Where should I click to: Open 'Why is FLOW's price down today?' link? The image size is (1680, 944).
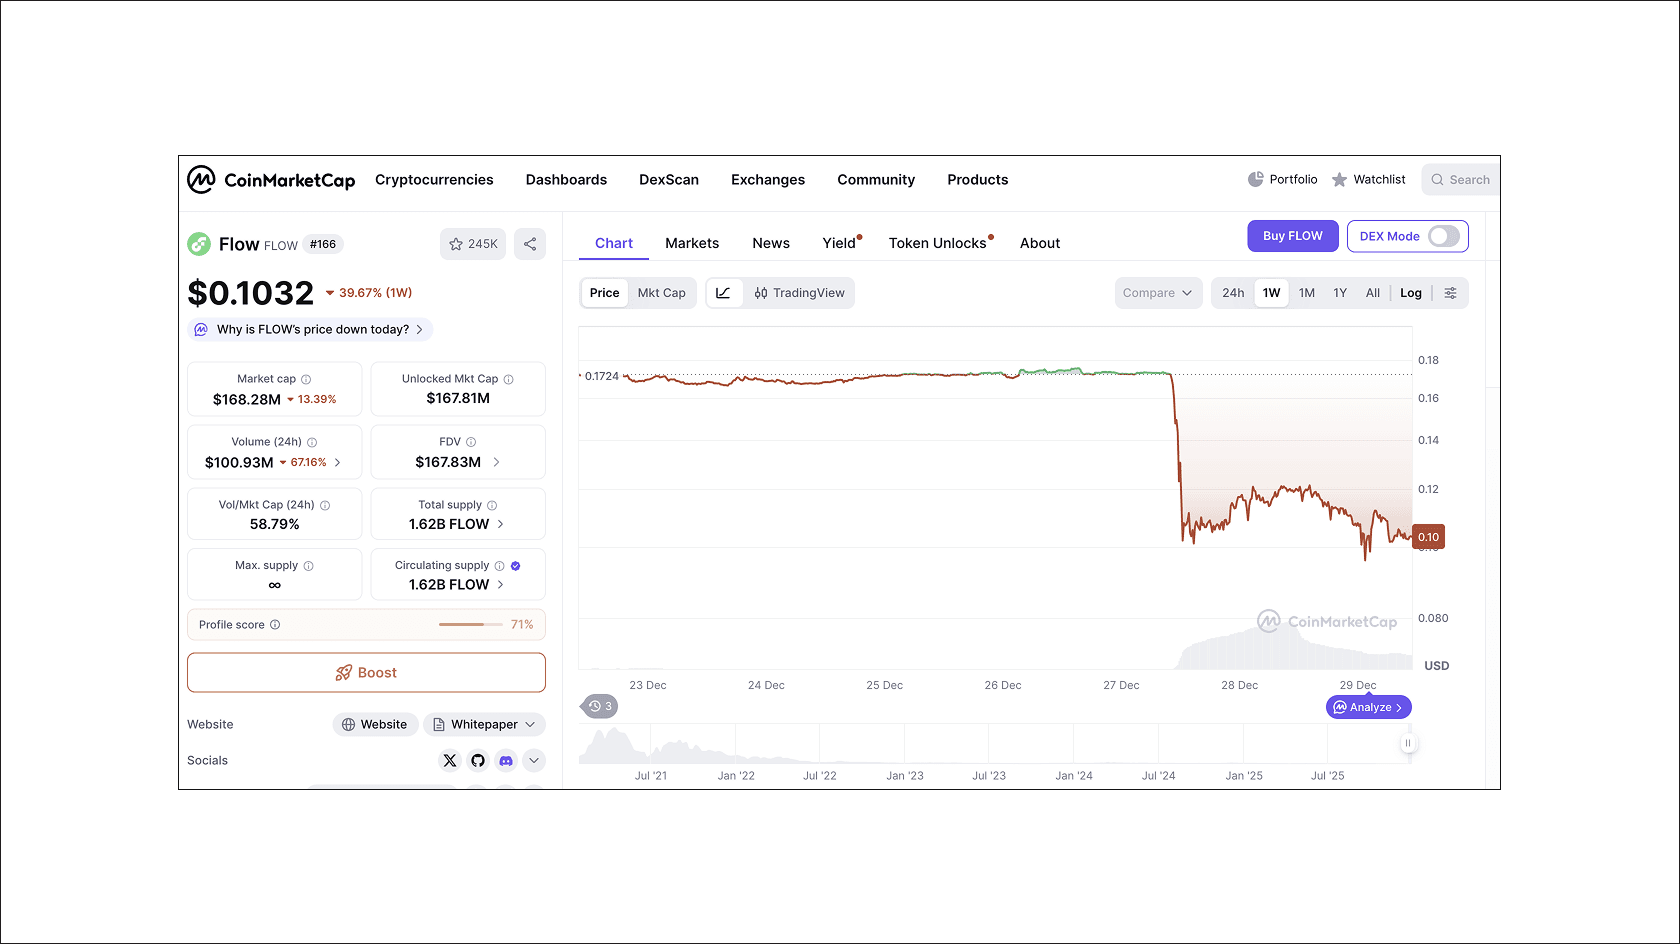point(308,329)
